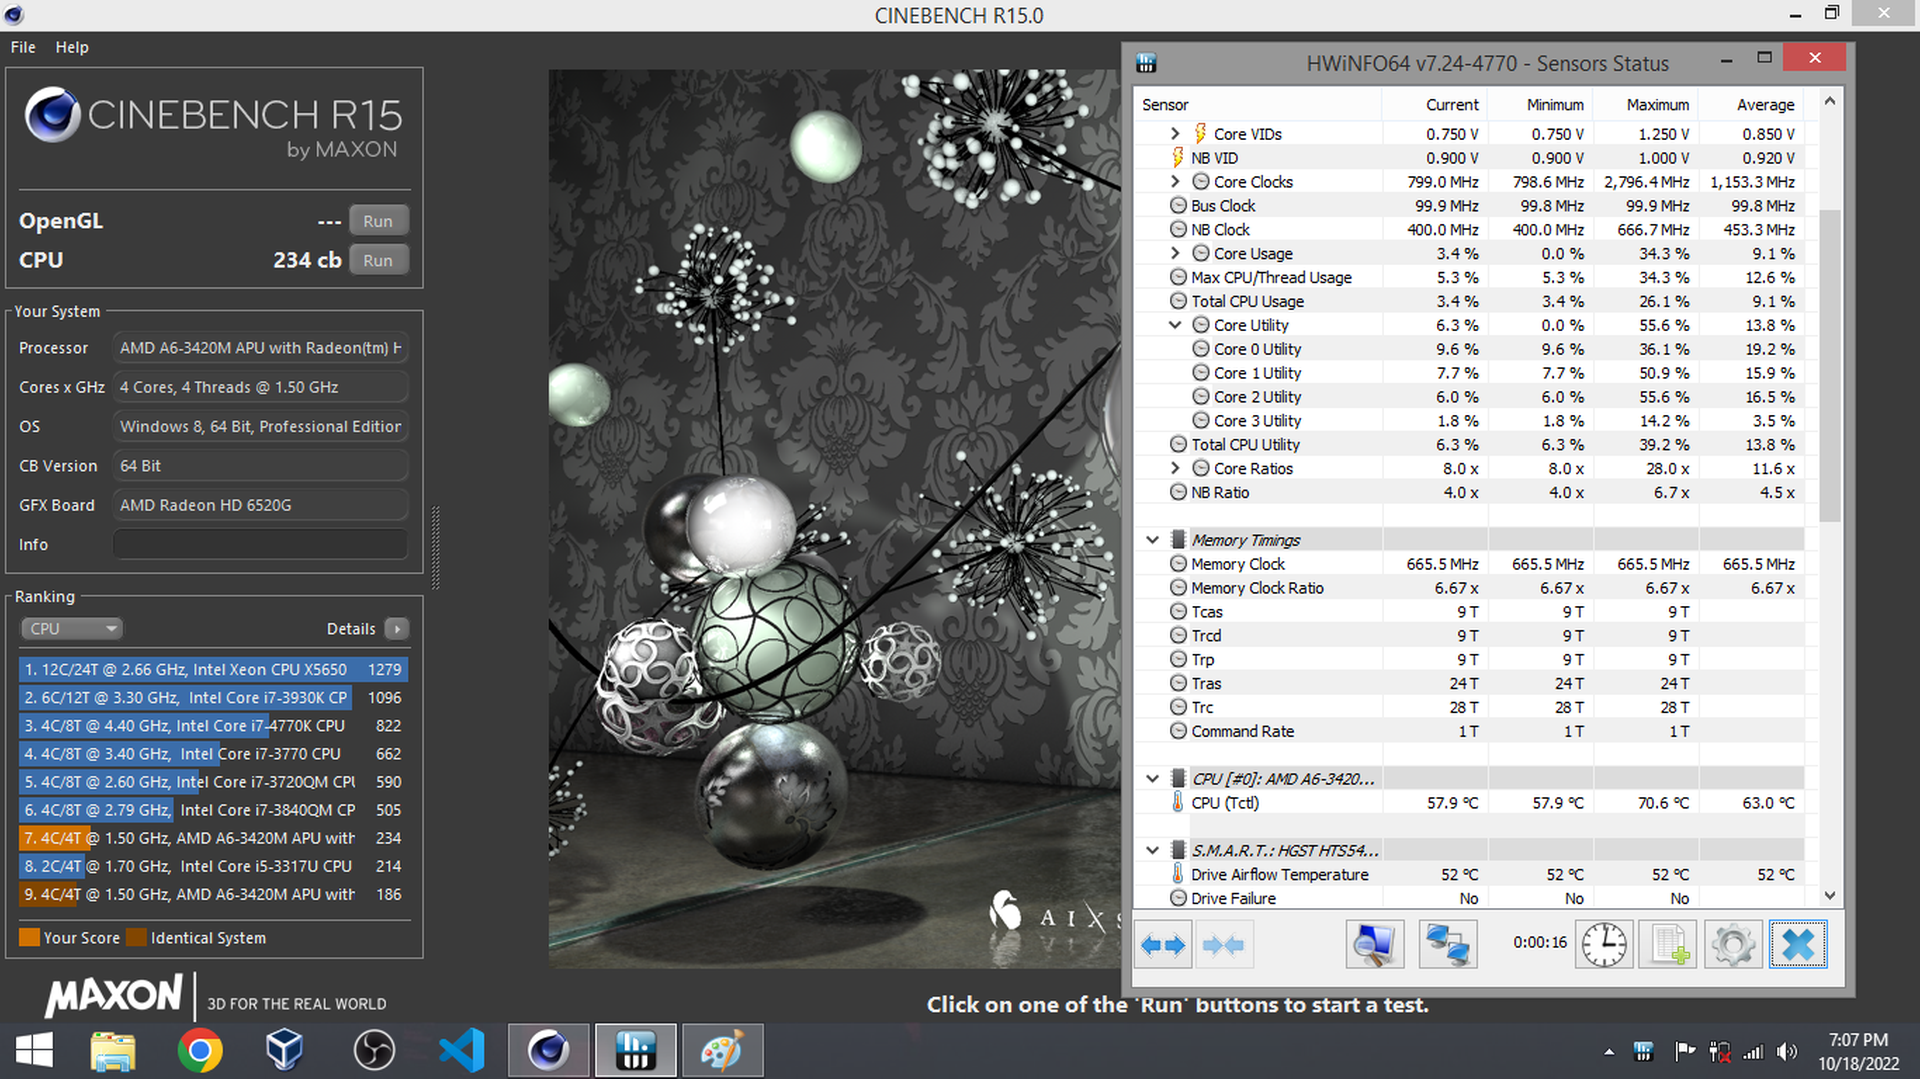Click the speaker volume tray icon
Image resolution: width=1920 pixels, height=1079 pixels.
[x=1787, y=1052]
